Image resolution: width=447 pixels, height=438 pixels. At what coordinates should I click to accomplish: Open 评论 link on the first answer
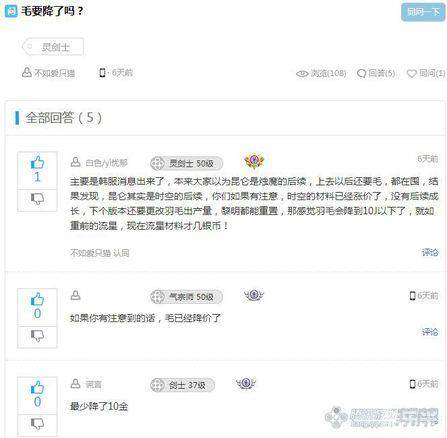[x=430, y=252]
